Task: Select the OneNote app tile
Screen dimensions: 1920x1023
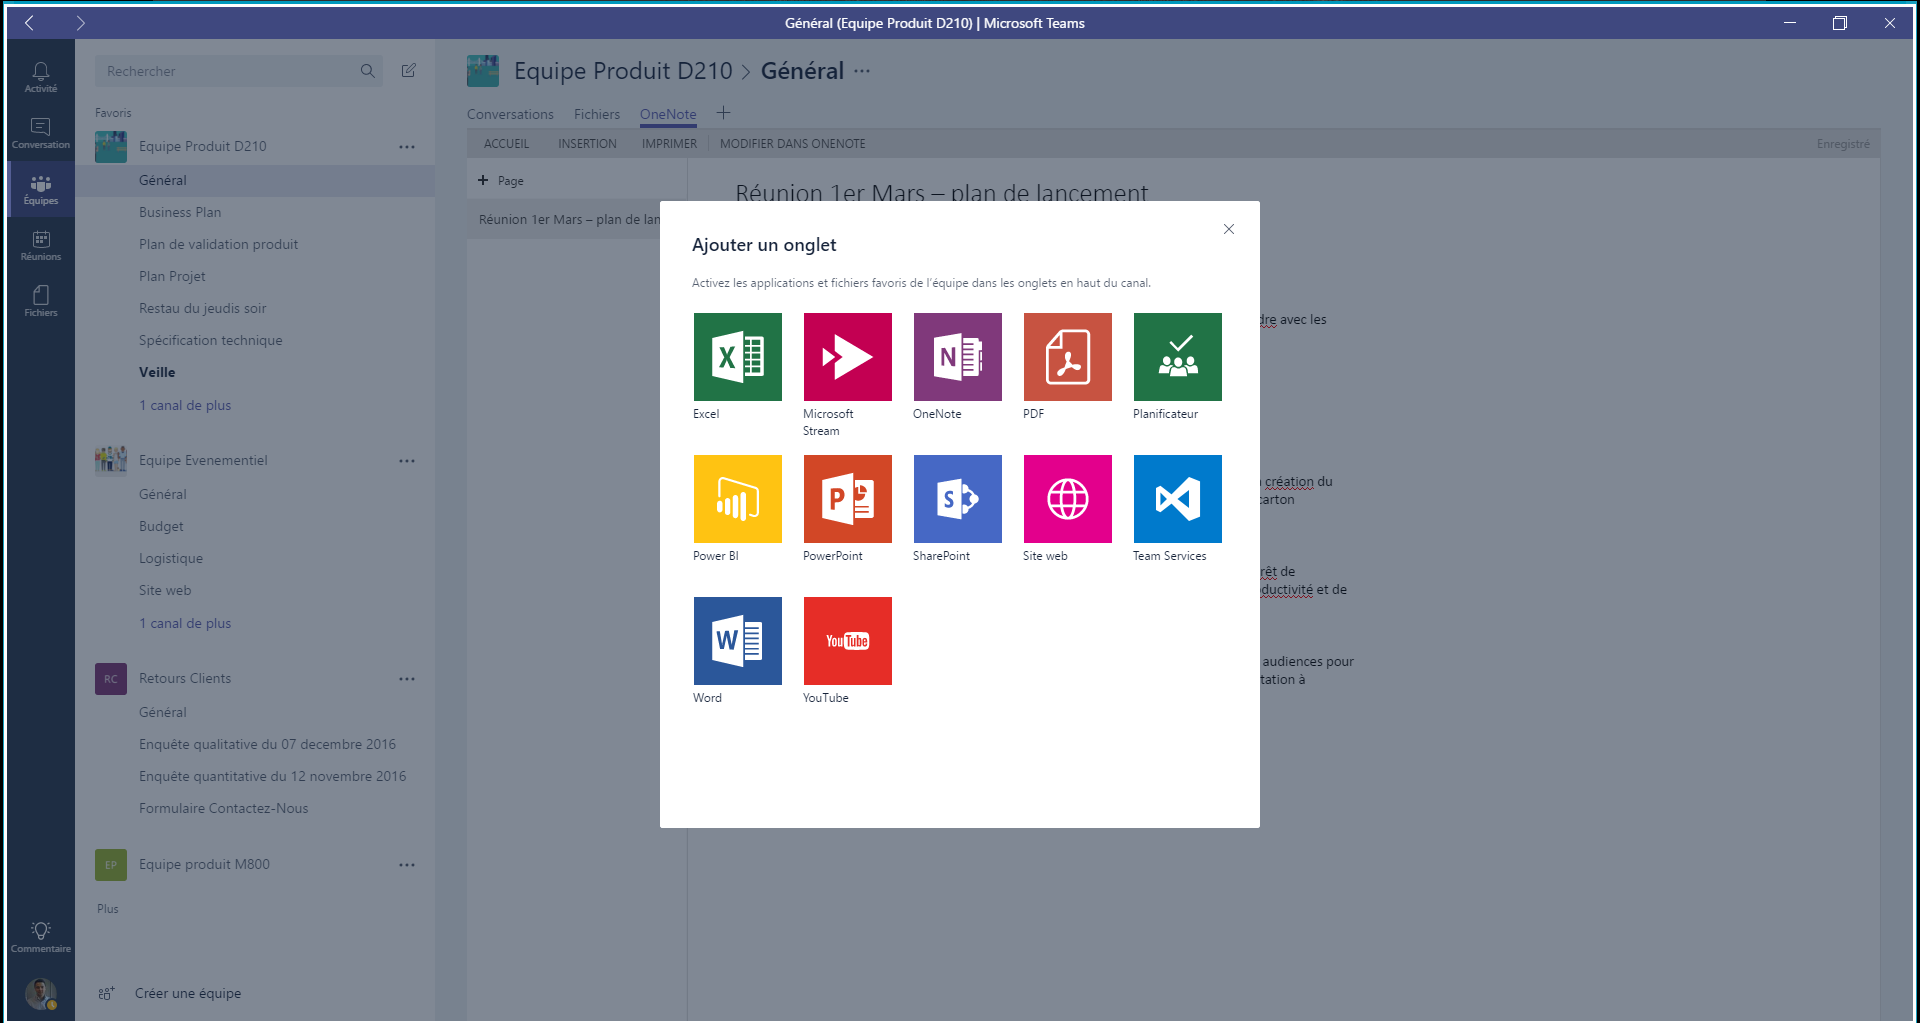Action: coord(957,357)
